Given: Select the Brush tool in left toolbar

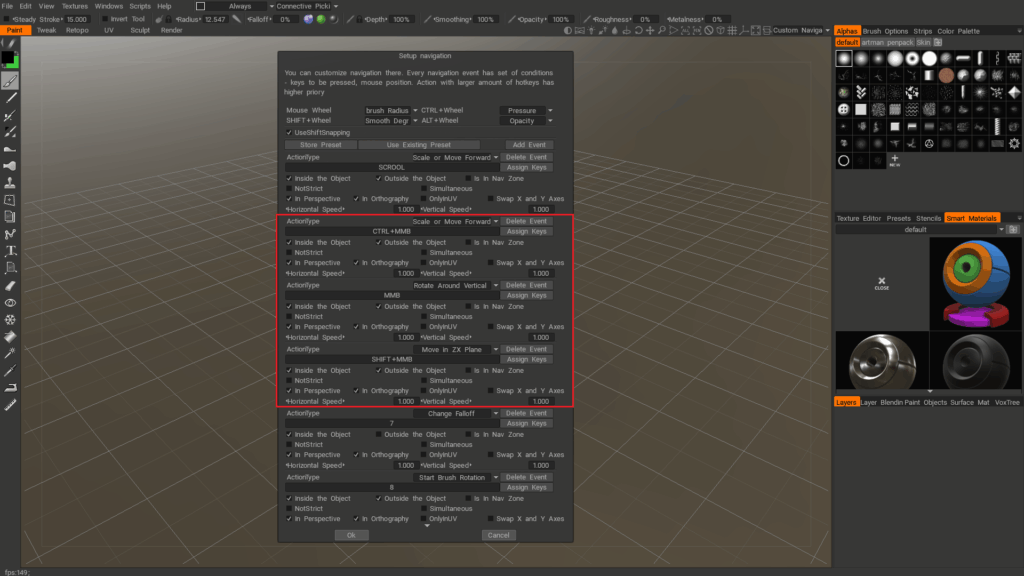Looking at the screenshot, I should 10,81.
